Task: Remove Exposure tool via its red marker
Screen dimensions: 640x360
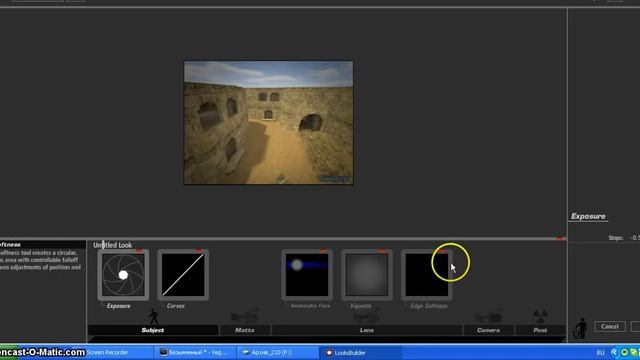Action: pos(139,251)
